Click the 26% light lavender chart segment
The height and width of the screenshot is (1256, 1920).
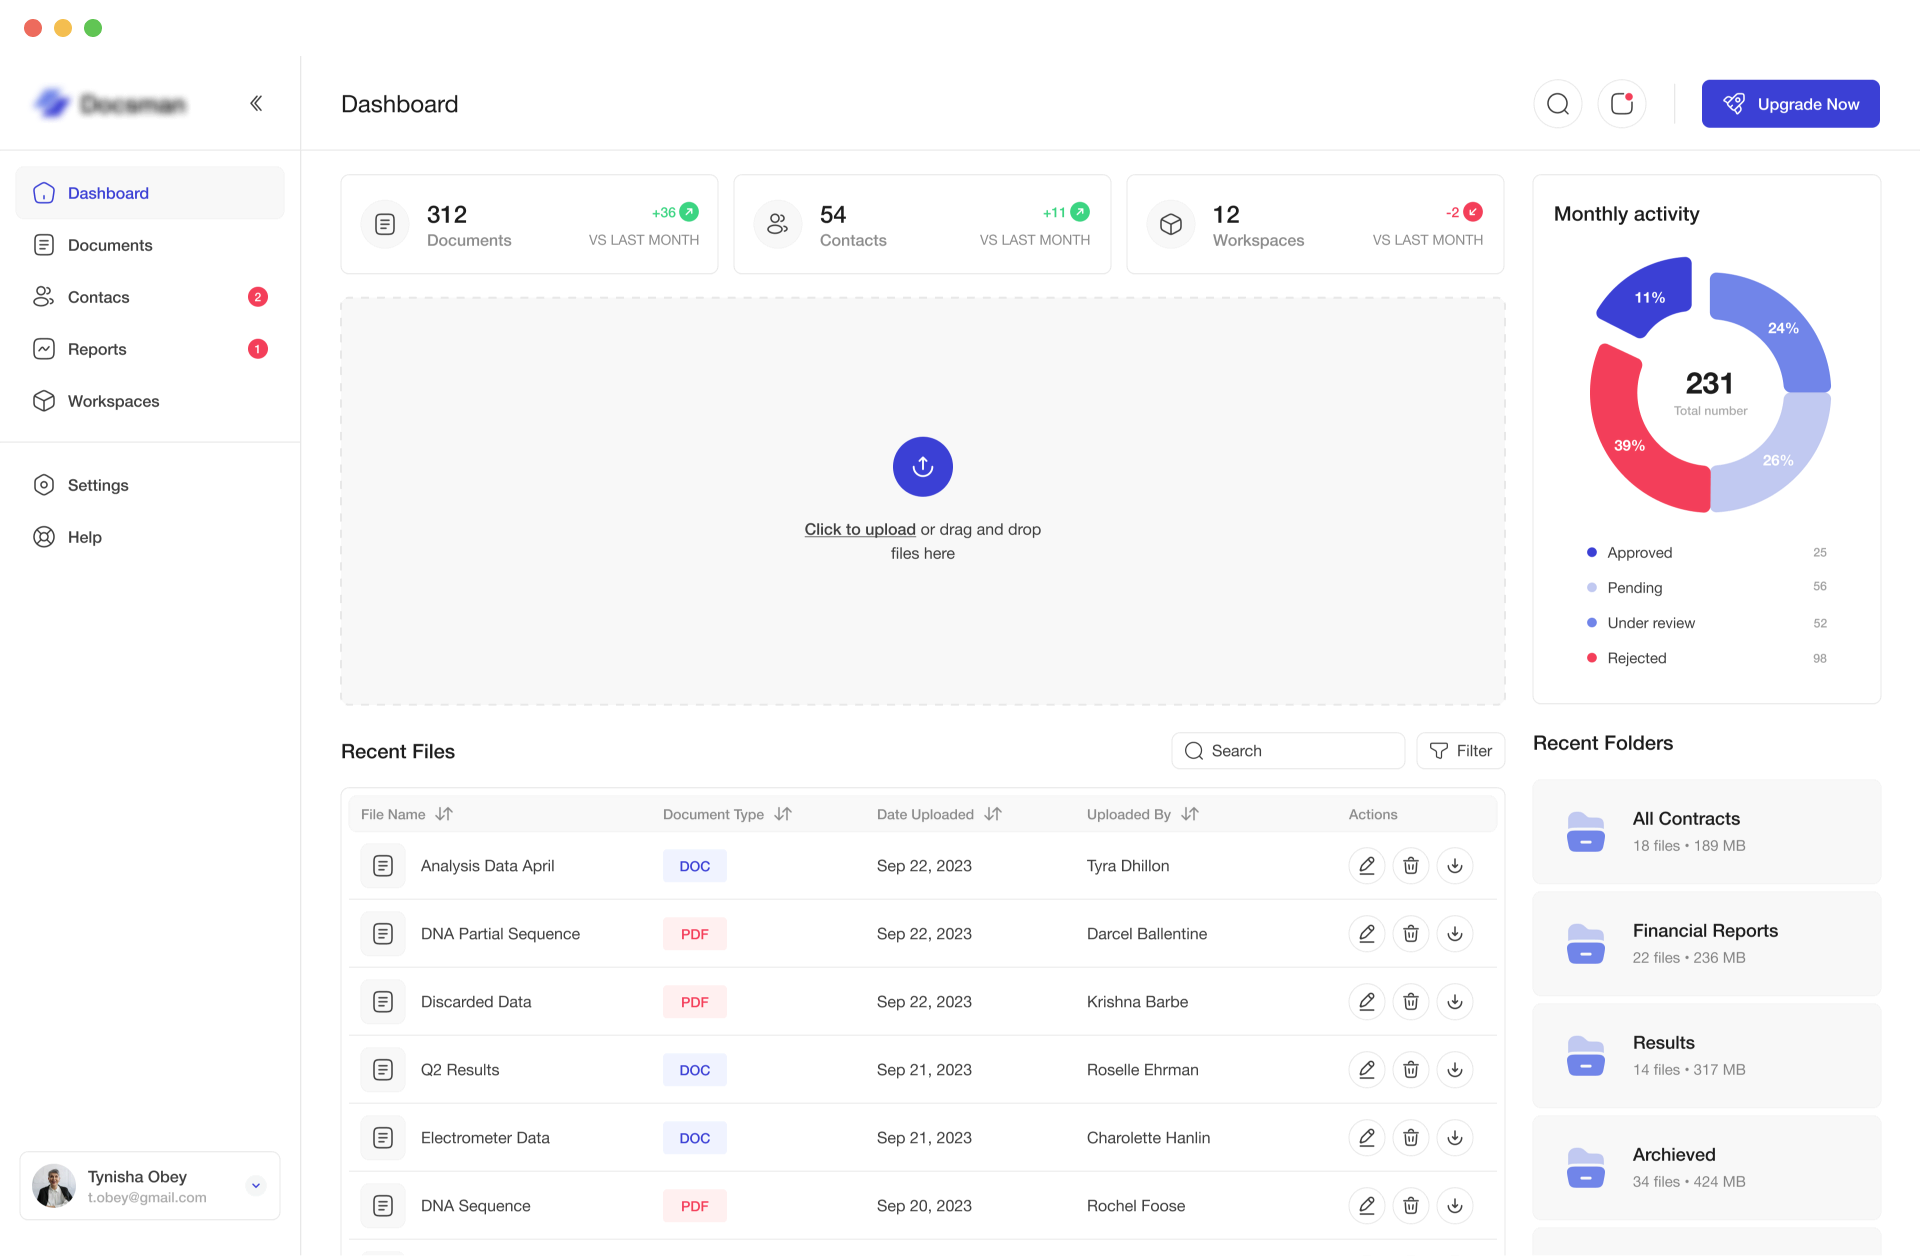1778,460
